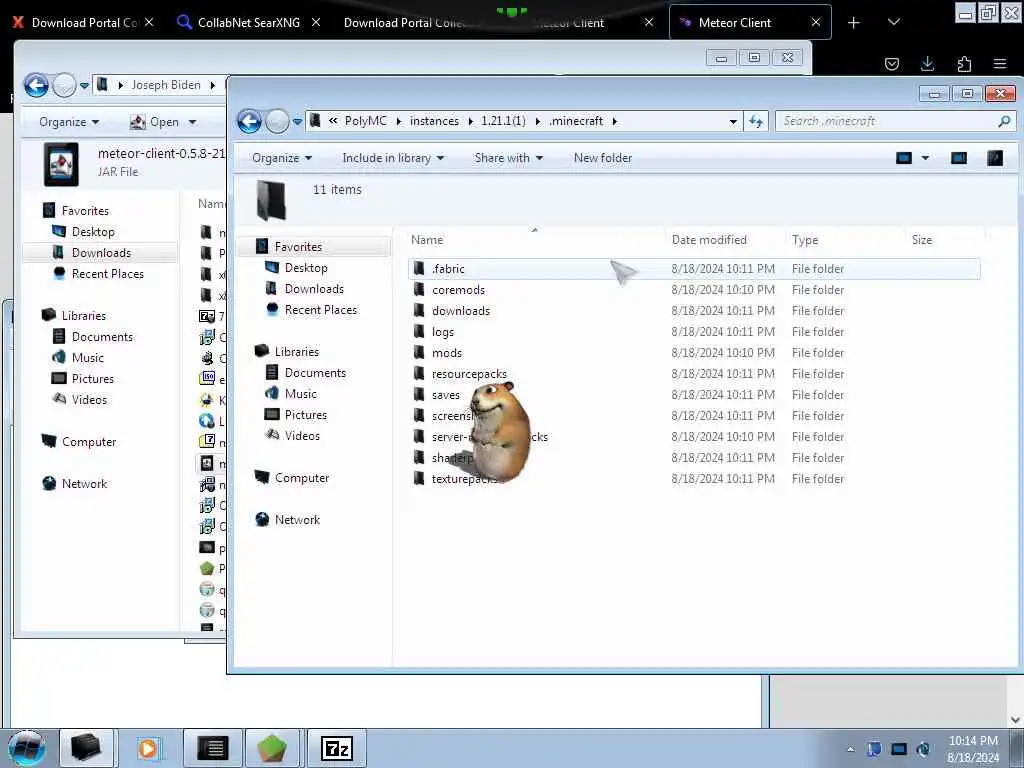The width and height of the screenshot is (1024, 768).
Task: Open the mods folder
Action: (x=447, y=353)
